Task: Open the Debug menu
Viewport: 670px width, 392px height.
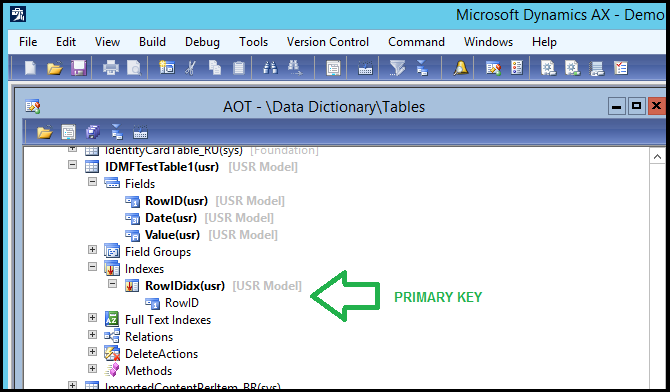Action: point(202,42)
